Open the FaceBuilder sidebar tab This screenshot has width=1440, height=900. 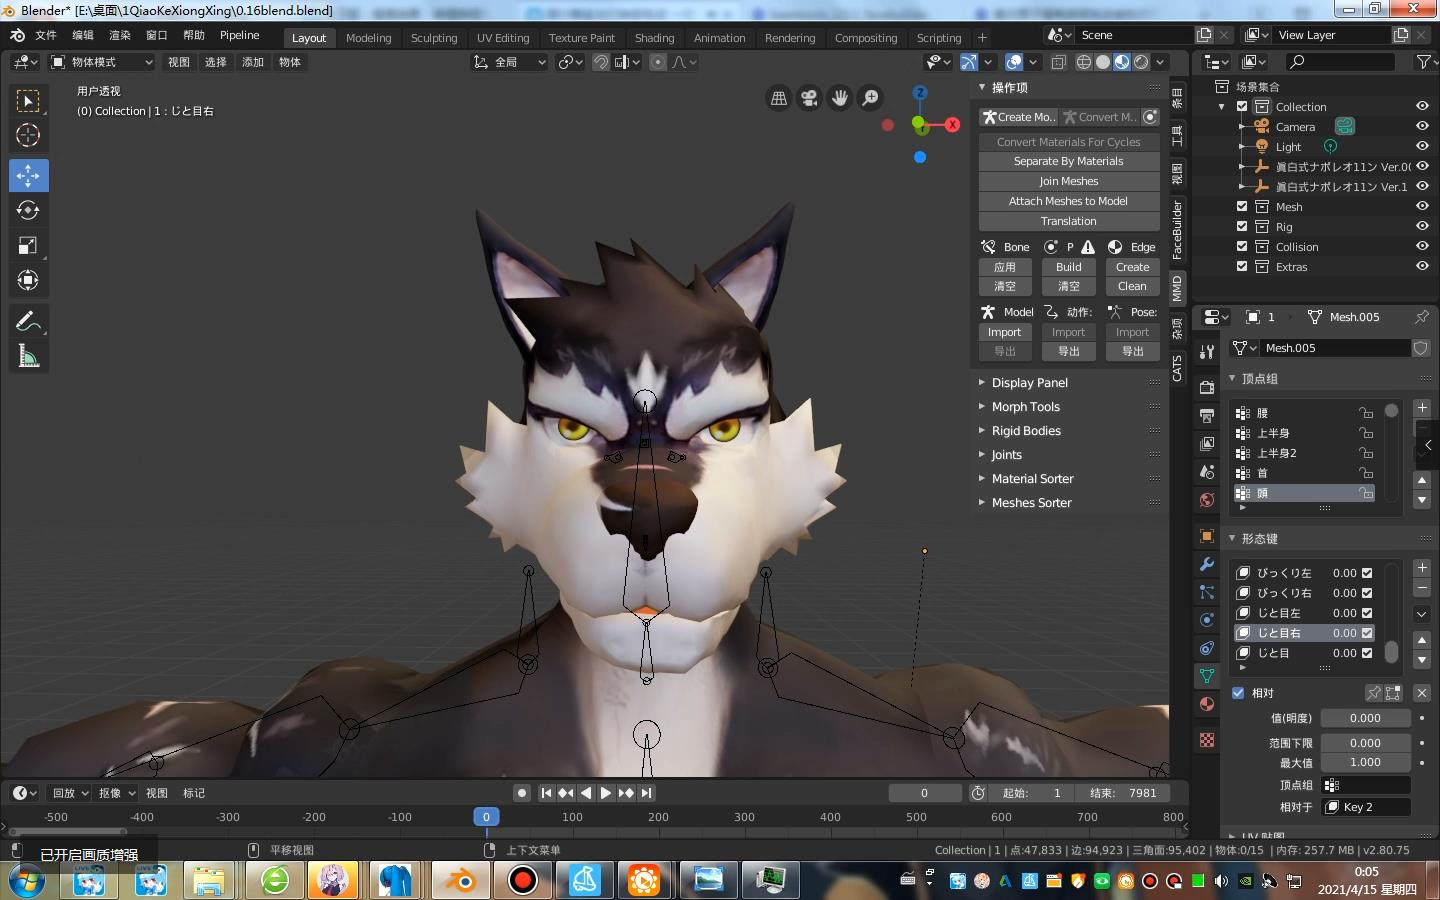tap(1177, 230)
